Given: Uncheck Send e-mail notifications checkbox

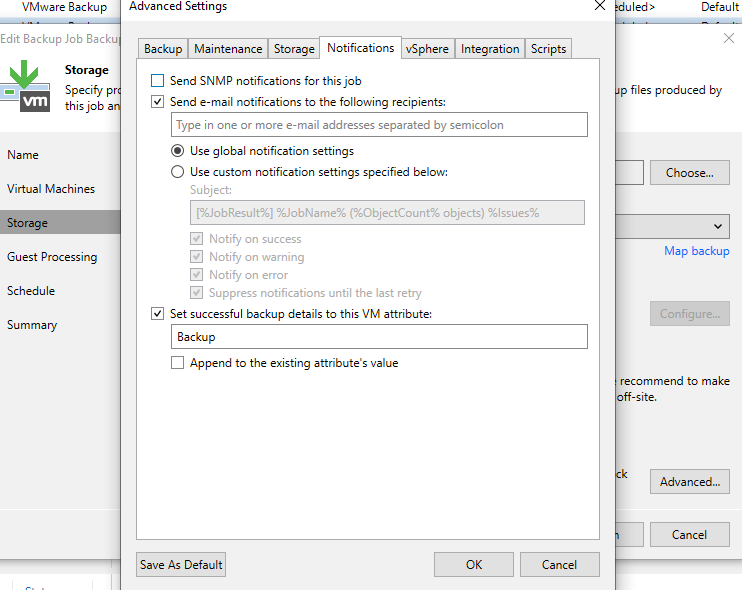Looking at the screenshot, I should pyautogui.click(x=157, y=101).
